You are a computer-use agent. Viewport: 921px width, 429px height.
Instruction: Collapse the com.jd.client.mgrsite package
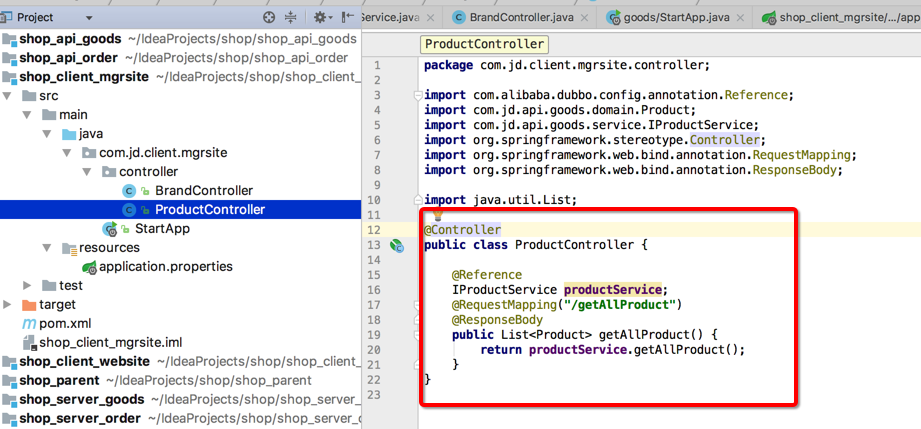click(x=68, y=153)
